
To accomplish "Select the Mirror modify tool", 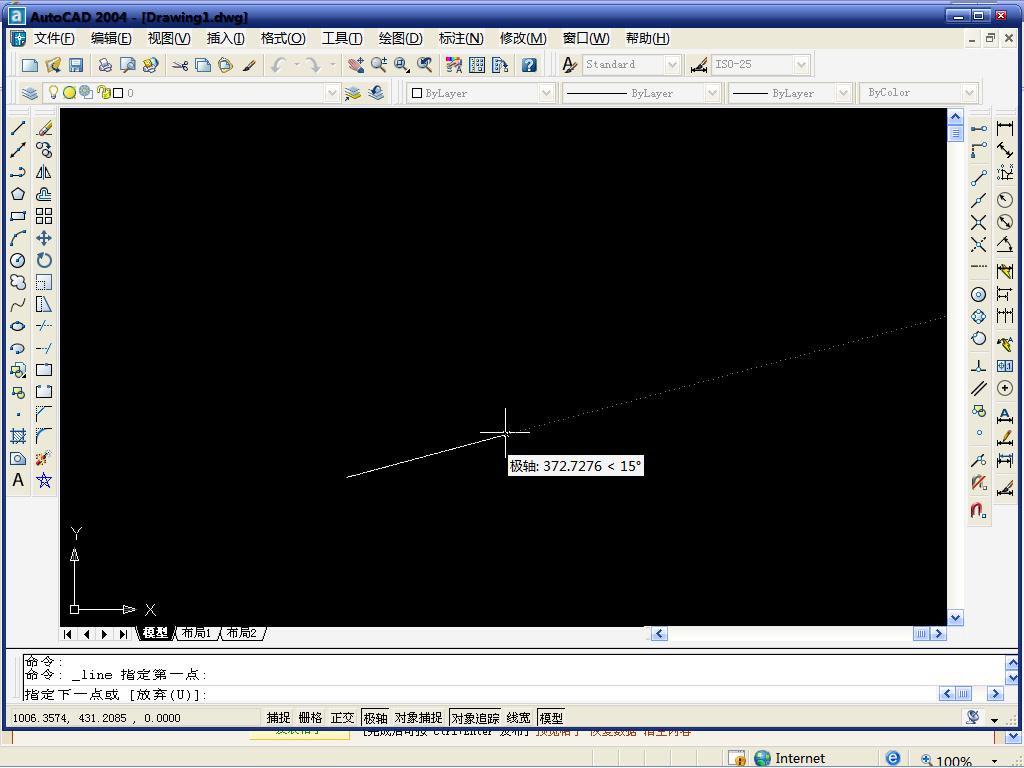I will tap(44, 172).
